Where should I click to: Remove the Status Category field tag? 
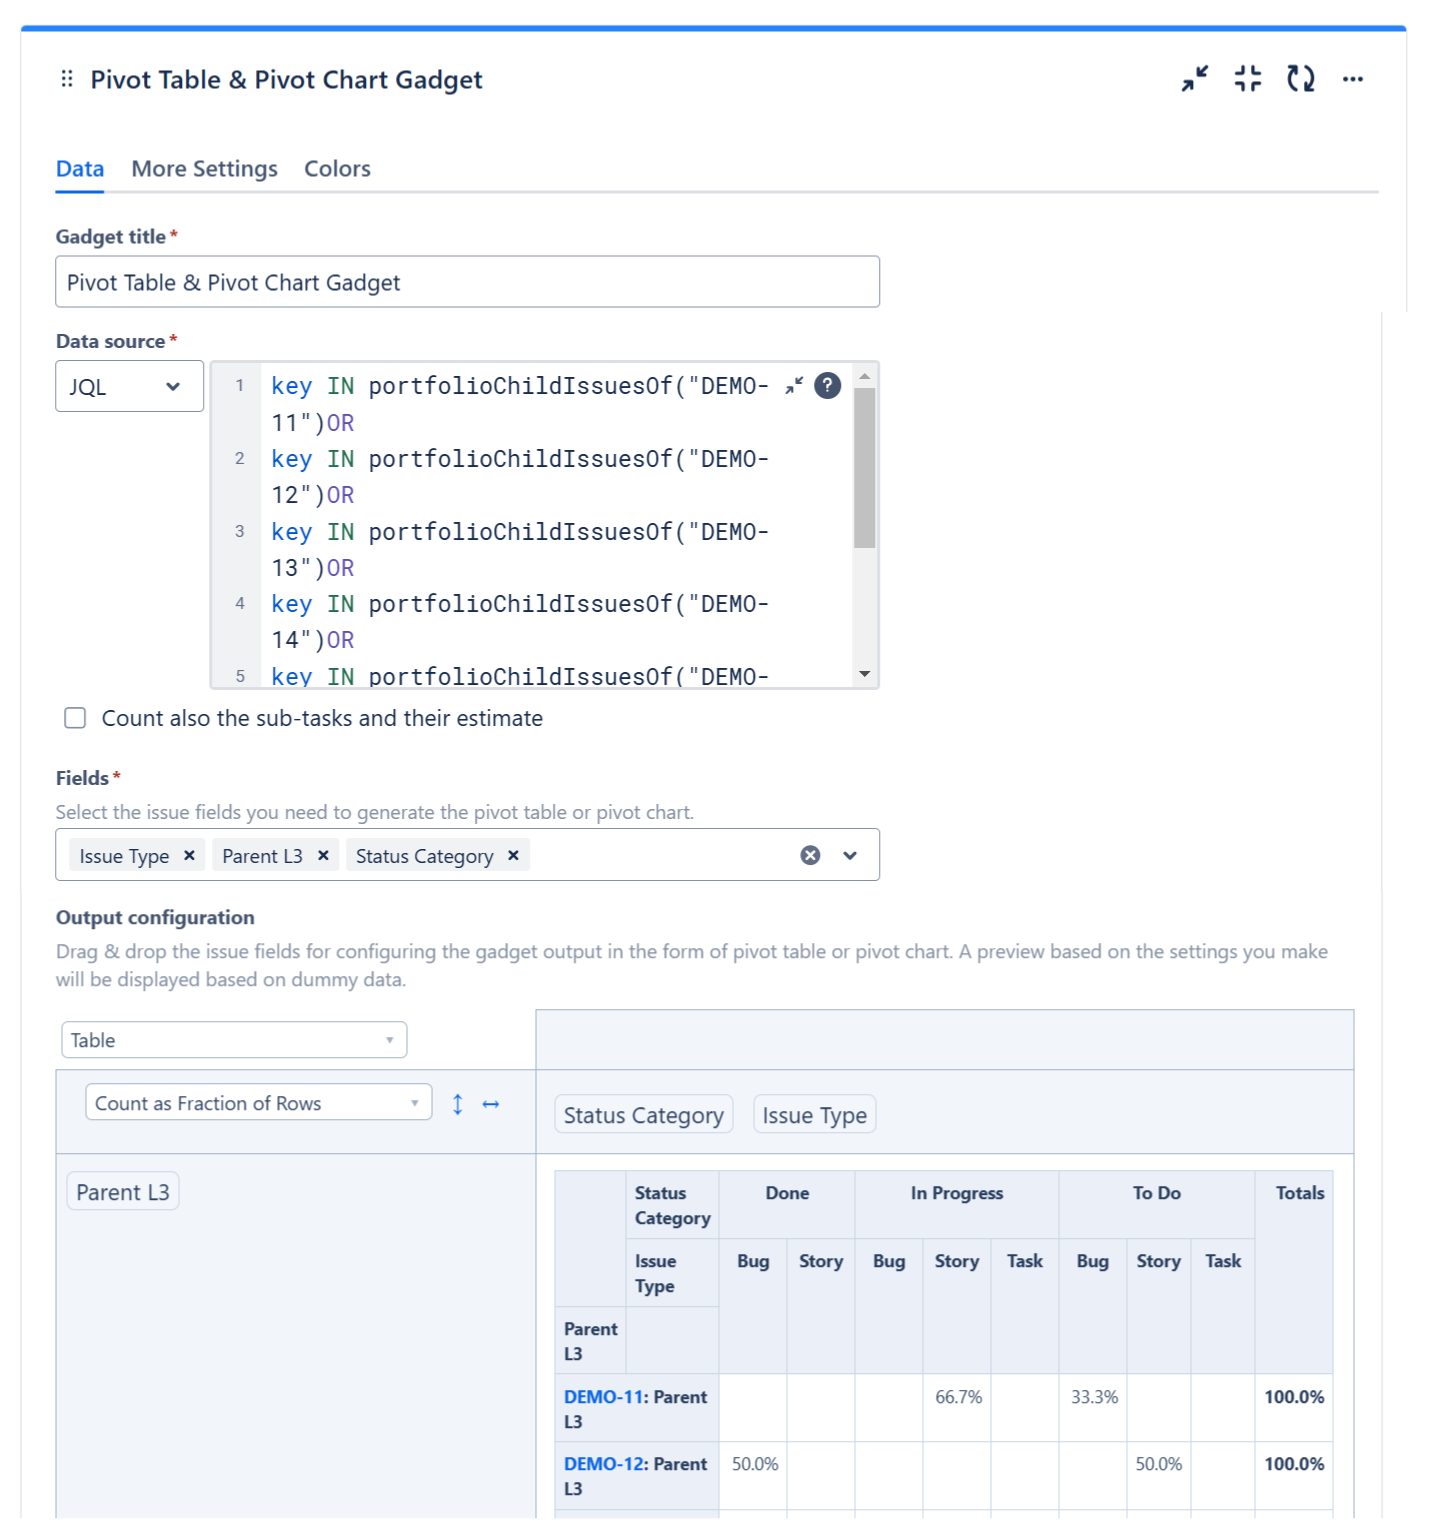(513, 856)
